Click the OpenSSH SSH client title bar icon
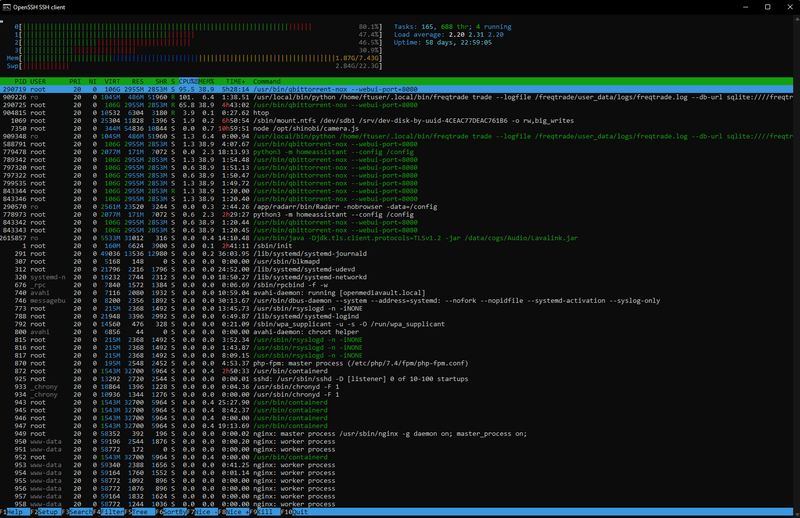 click(x=7, y=7)
